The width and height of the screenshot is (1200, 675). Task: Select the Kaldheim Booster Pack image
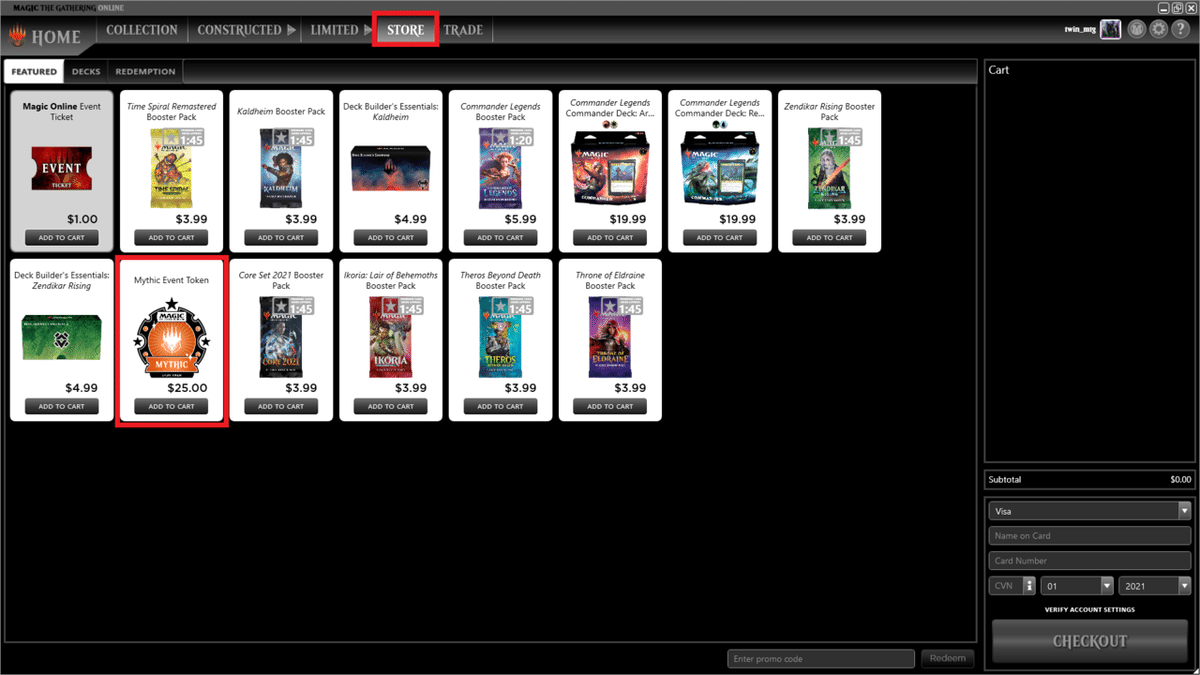pyautogui.click(x=283, y=167)
